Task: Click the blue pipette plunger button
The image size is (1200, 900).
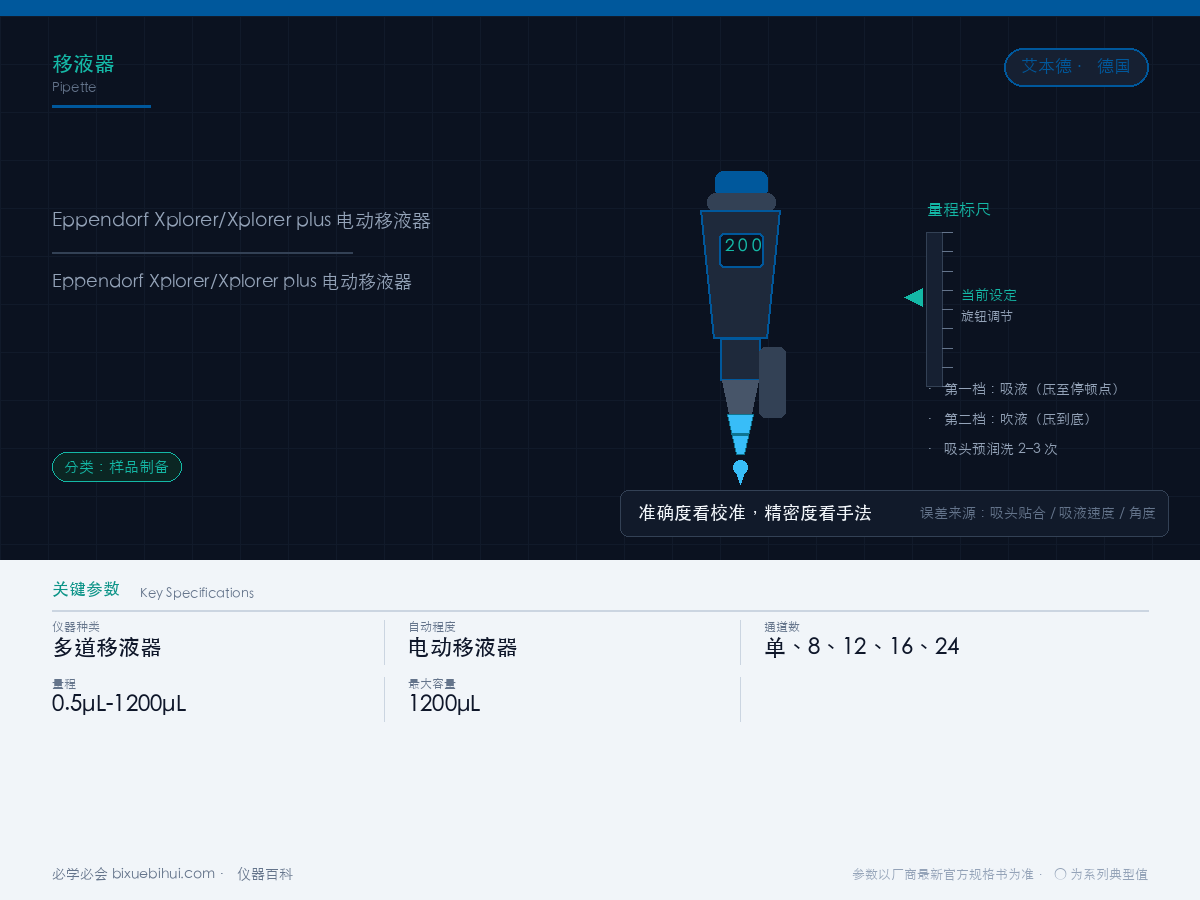Action: [741, 182]
